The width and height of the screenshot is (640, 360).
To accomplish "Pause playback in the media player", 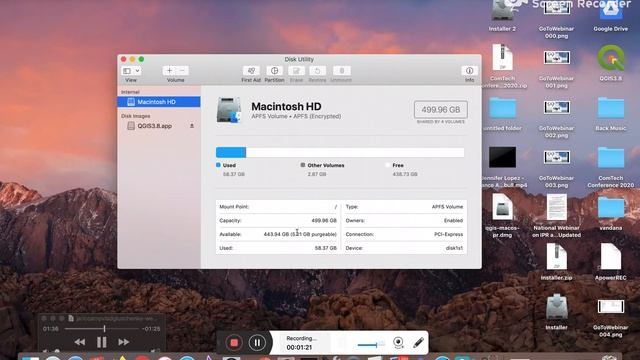I will pyautogui.click(x=102, y=342).
